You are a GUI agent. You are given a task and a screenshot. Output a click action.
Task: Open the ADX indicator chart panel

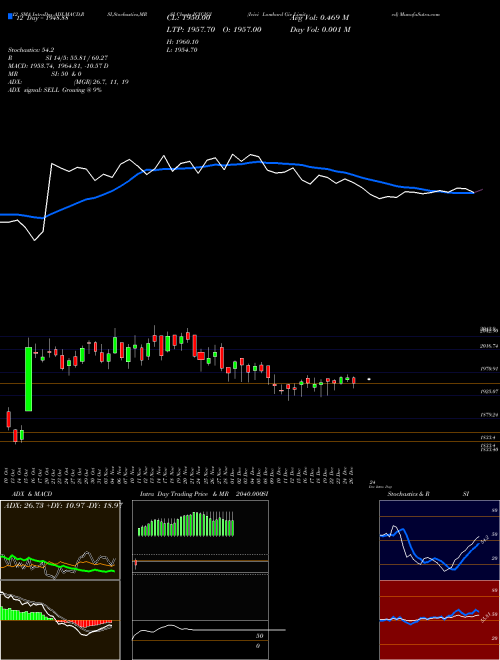click(x=60, y=540)
